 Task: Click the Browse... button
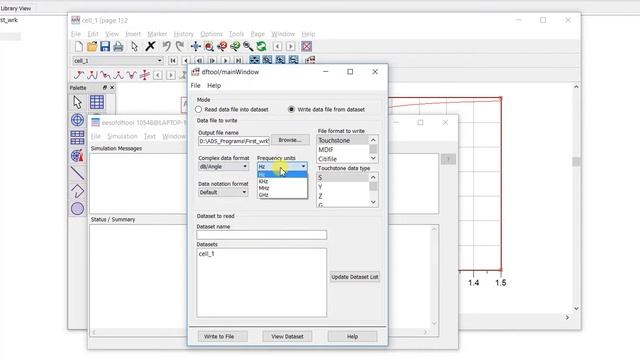[x=290, y=140]
